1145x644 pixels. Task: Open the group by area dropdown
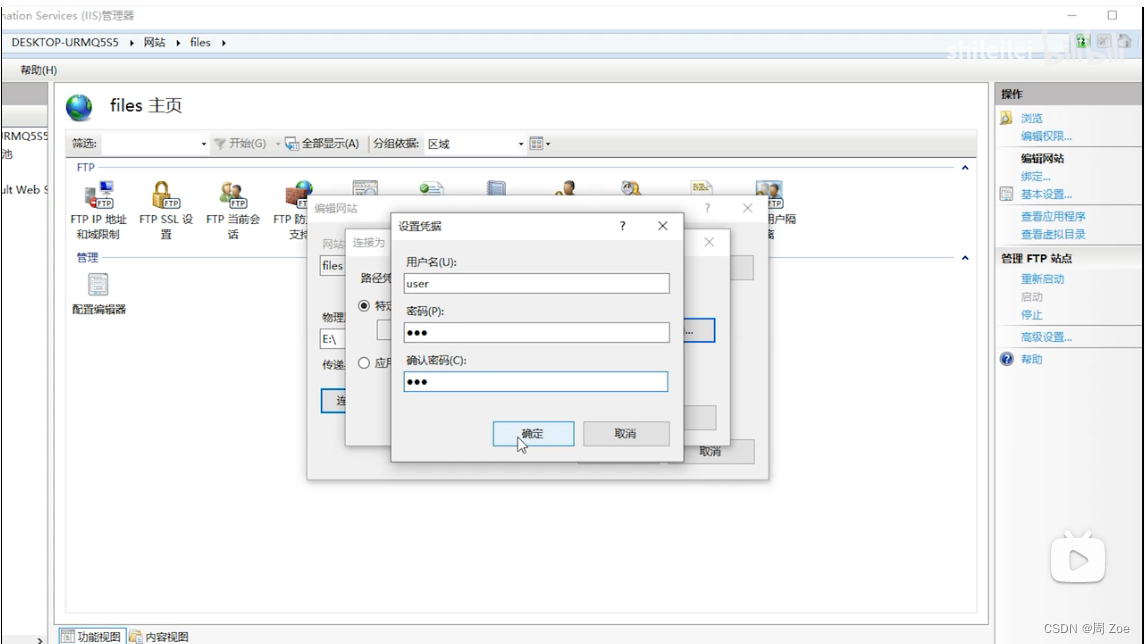(x=521, y=144)
